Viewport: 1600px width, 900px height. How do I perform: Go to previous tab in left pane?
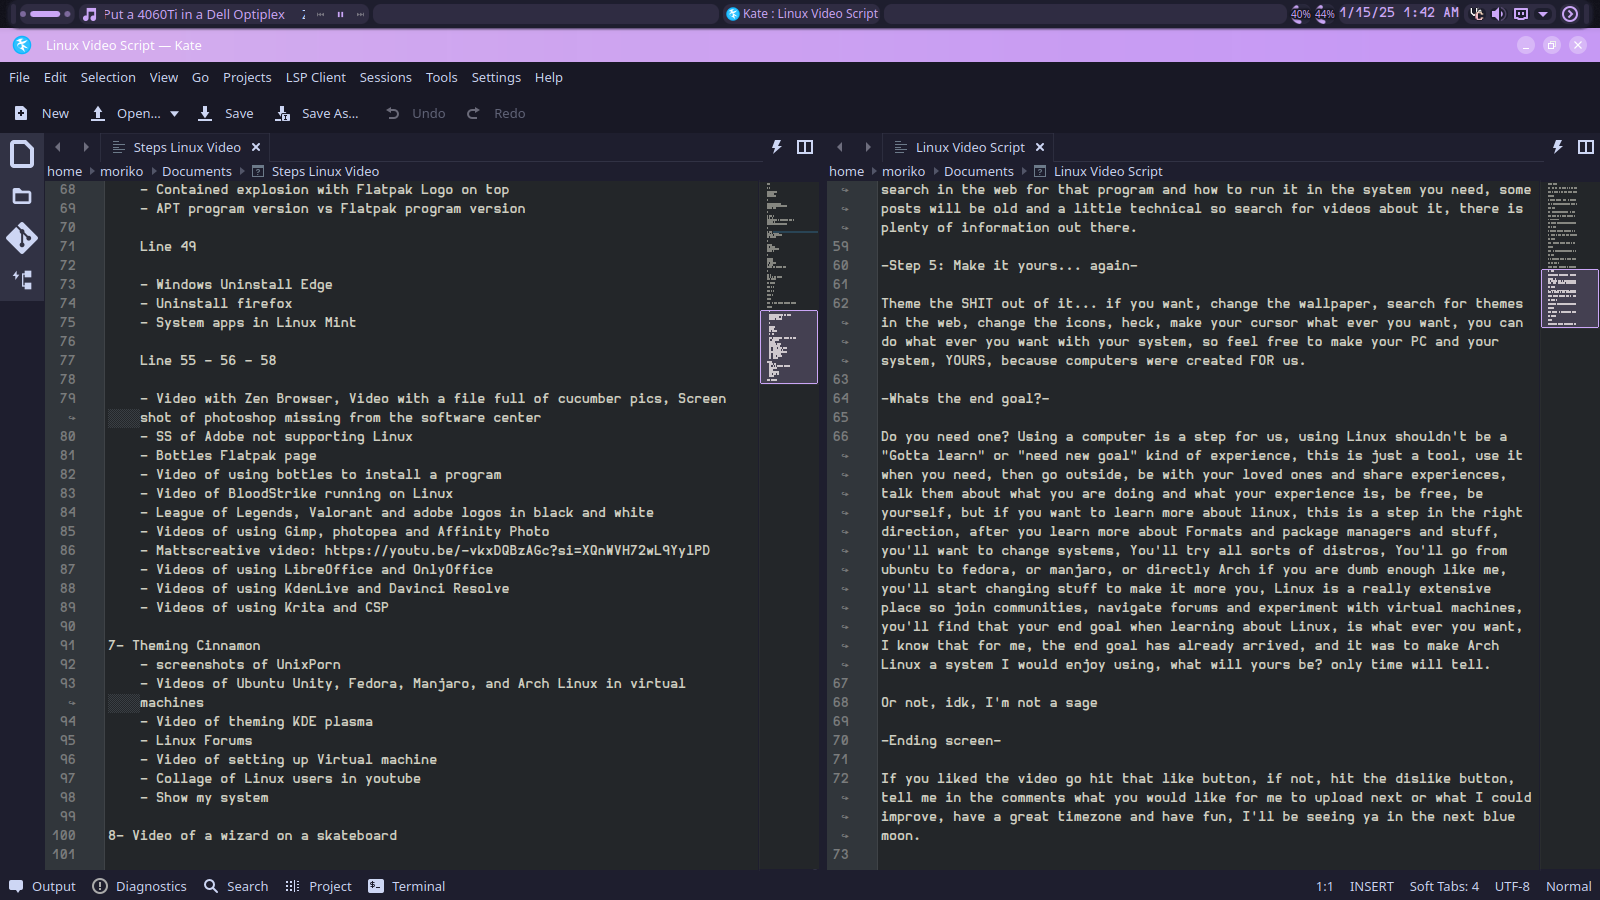(58, 147)
